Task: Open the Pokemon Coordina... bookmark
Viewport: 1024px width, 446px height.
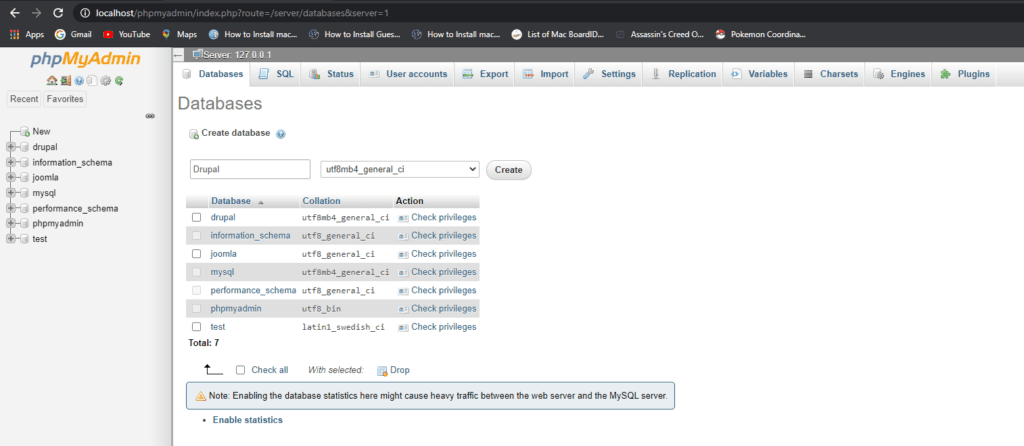Action: [760, 35]
